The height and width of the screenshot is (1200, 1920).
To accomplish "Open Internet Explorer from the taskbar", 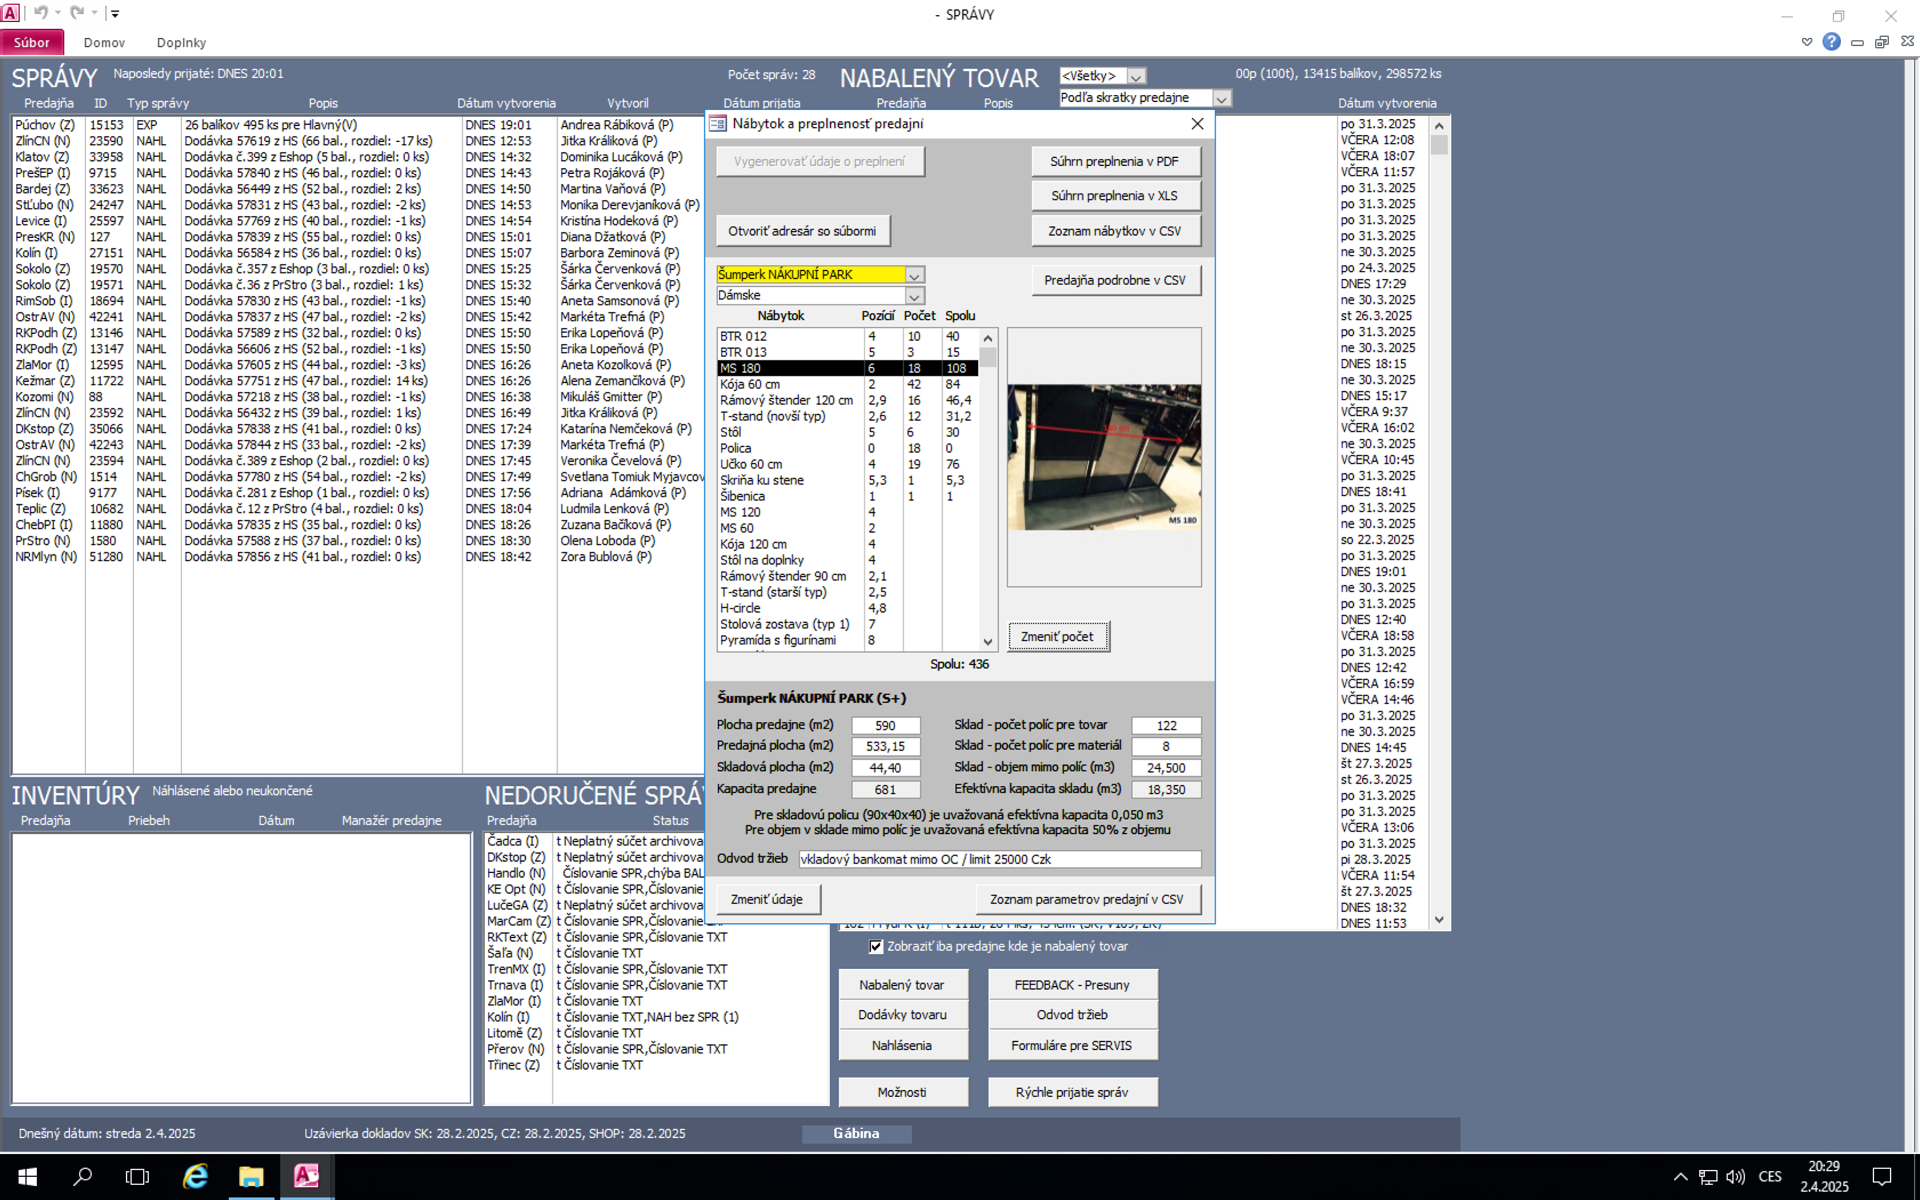I will coord(195,1176).
